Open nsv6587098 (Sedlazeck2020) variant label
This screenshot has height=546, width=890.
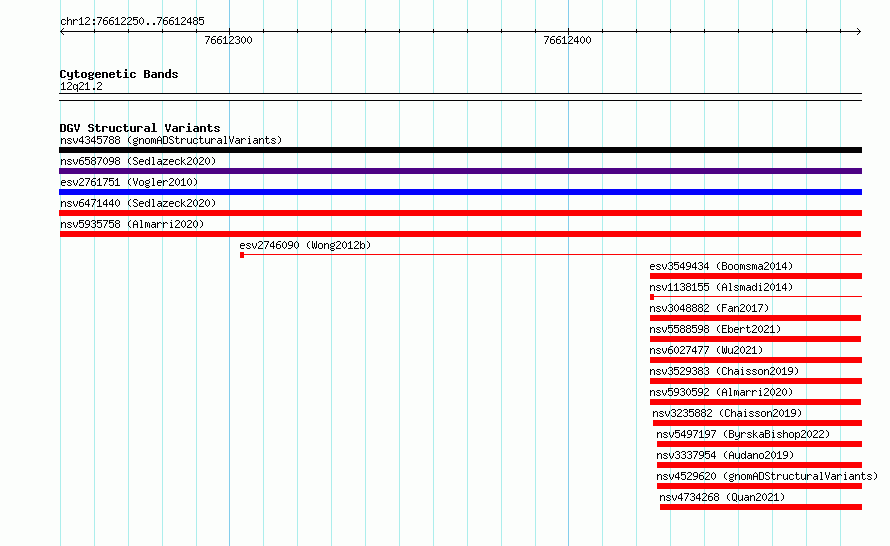pyautogui.click(x=138, y=161)
